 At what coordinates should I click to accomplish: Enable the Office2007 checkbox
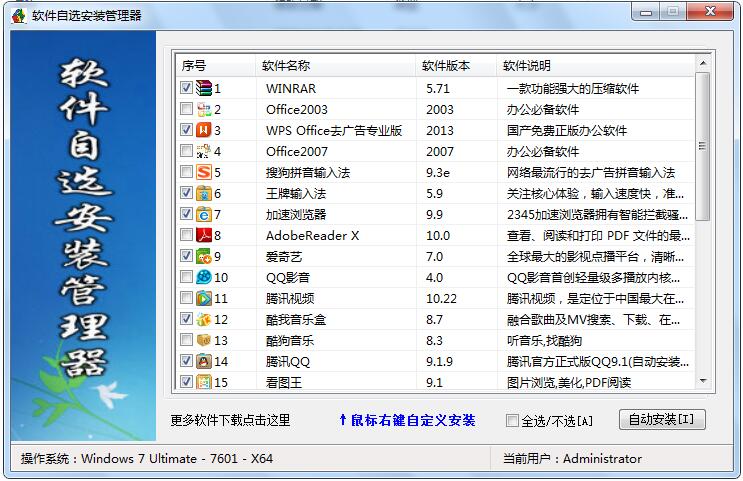(x=186, y=151)
